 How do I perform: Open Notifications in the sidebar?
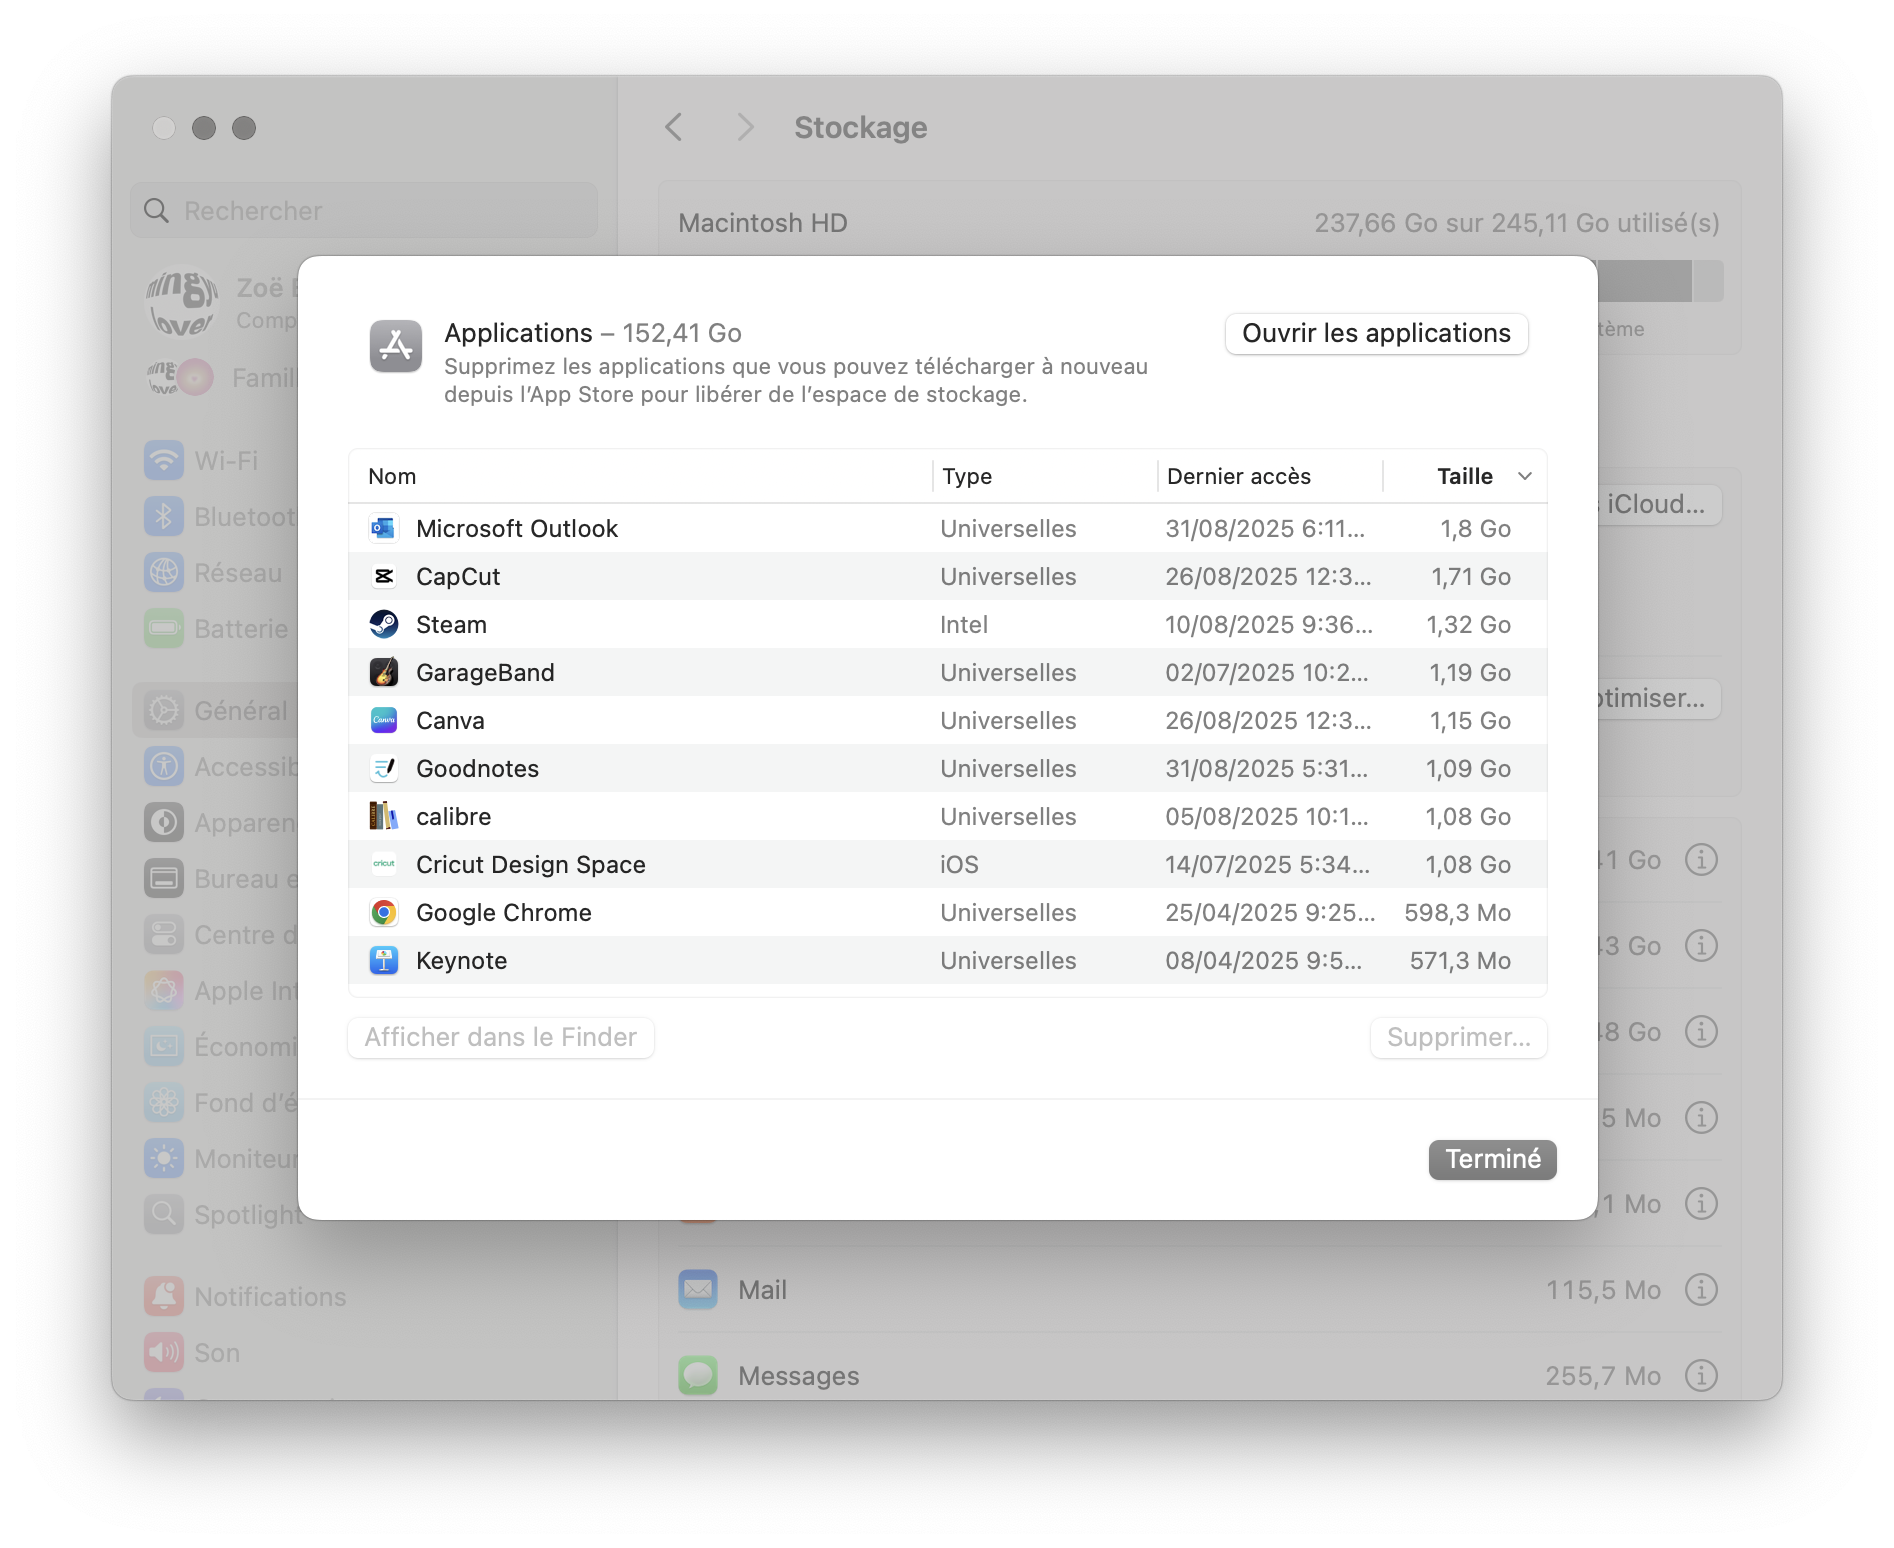(x=269, y=1296)
